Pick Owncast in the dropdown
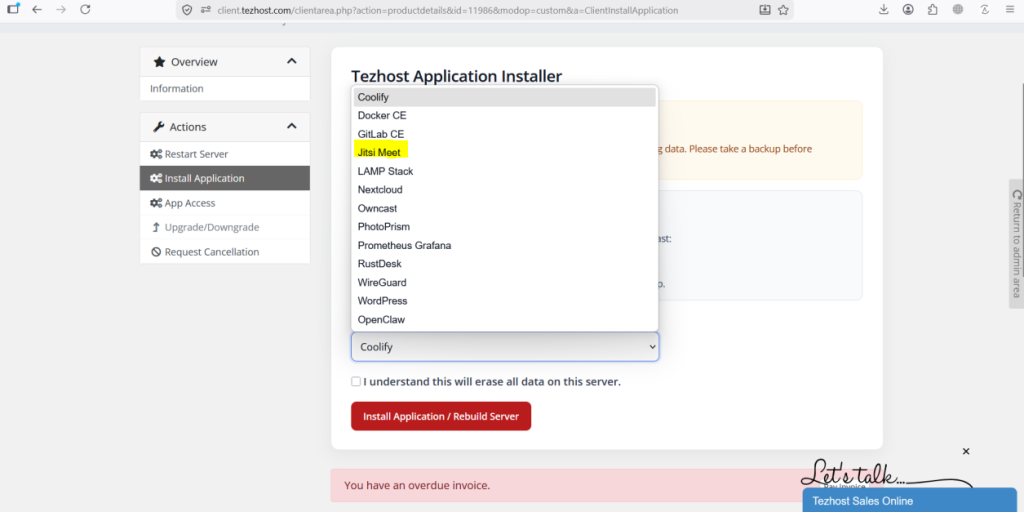This screenshot has width=1024, height=512. point(505,208)
